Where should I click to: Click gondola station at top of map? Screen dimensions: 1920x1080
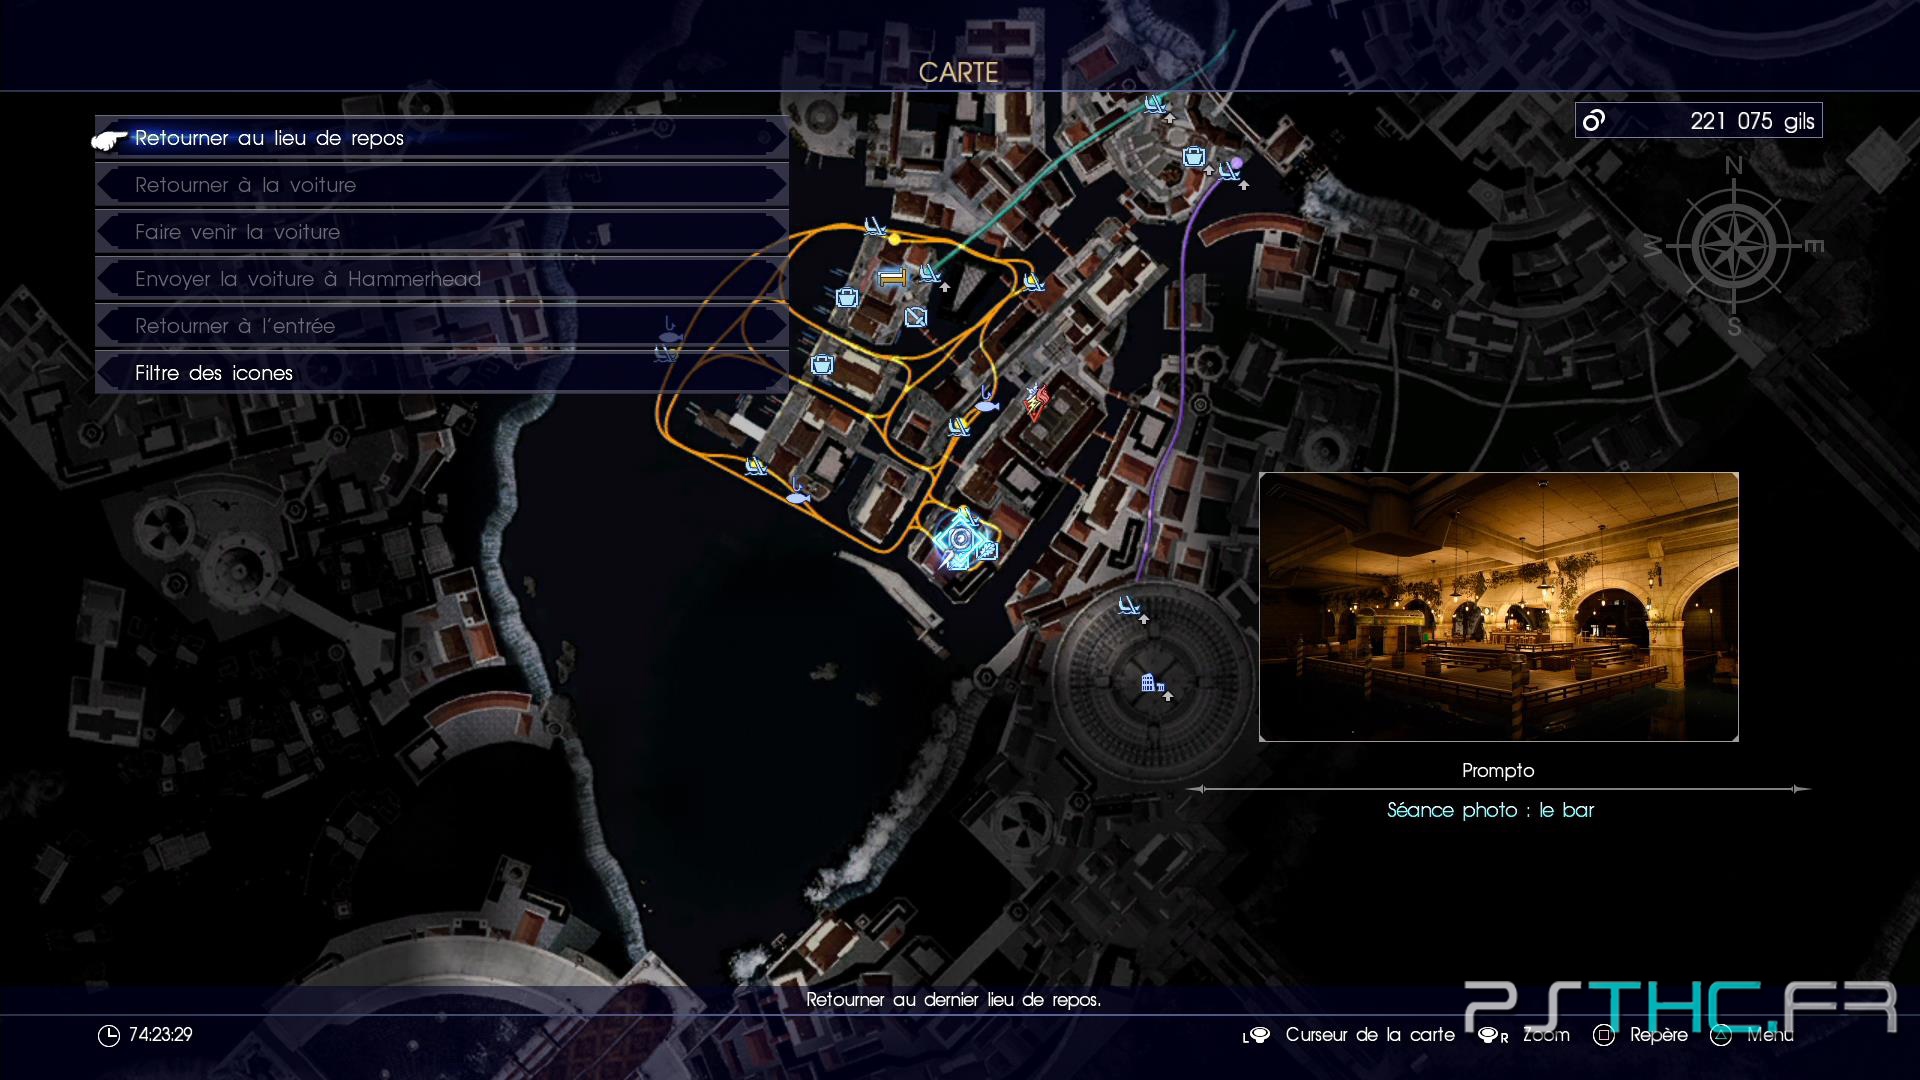(1155, 103)
